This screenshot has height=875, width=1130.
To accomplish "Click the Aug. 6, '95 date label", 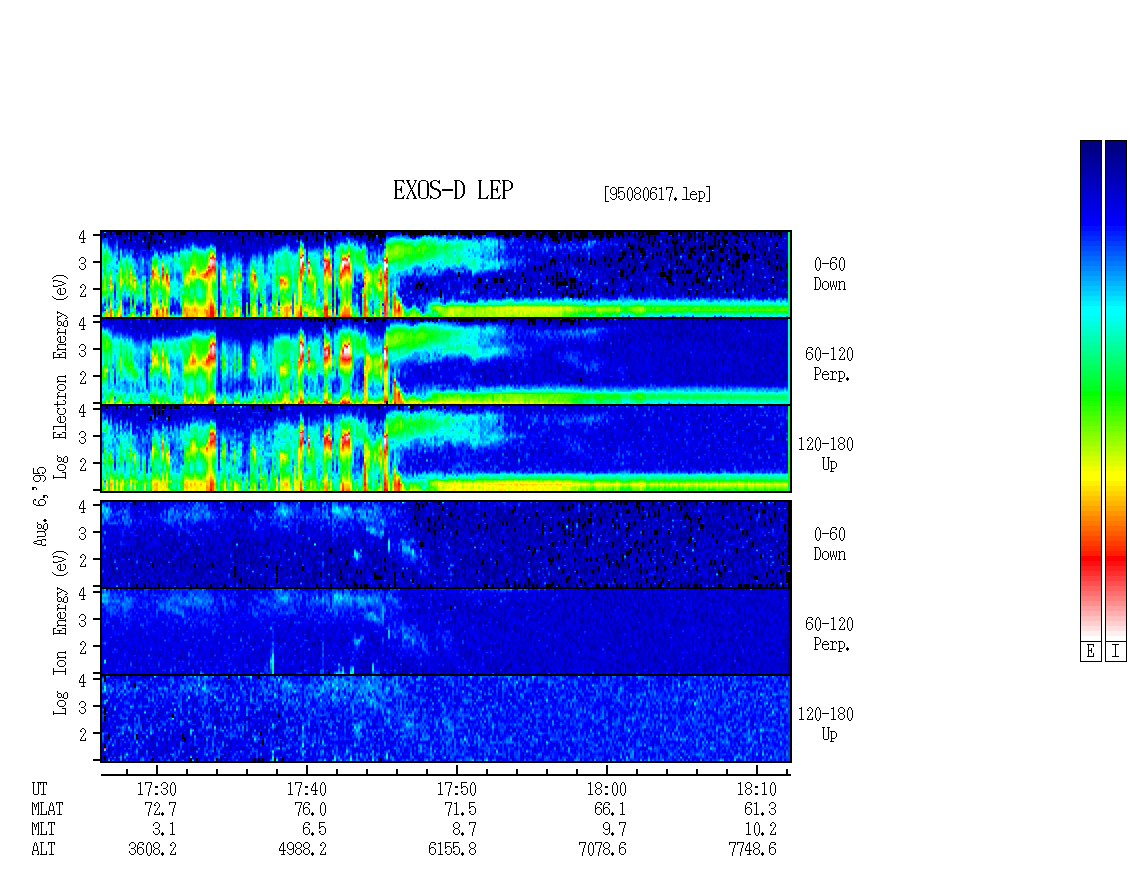I will (x=40, y=506).
